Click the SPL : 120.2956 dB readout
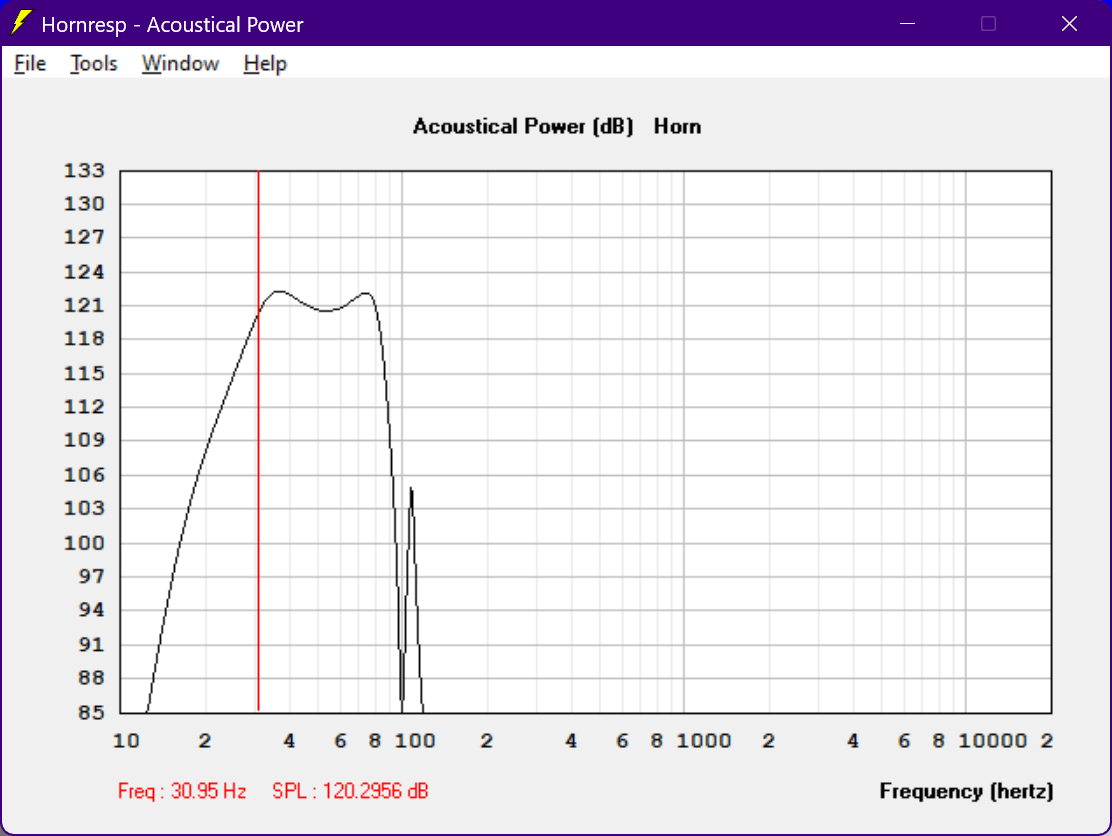This screenshot has width=1112, height=836. pos(350,791)
